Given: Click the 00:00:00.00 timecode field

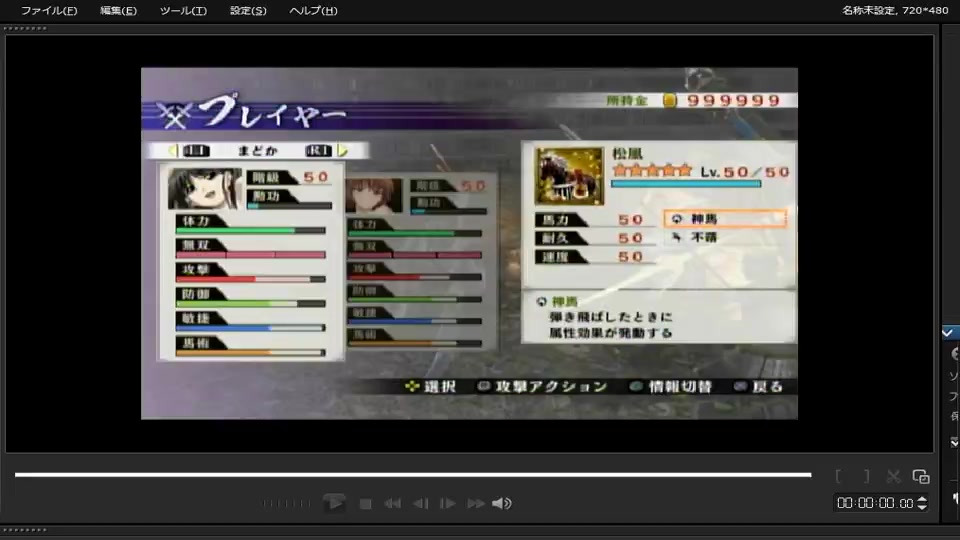Looking at the screenshot, I should click(x=875, y=503).
